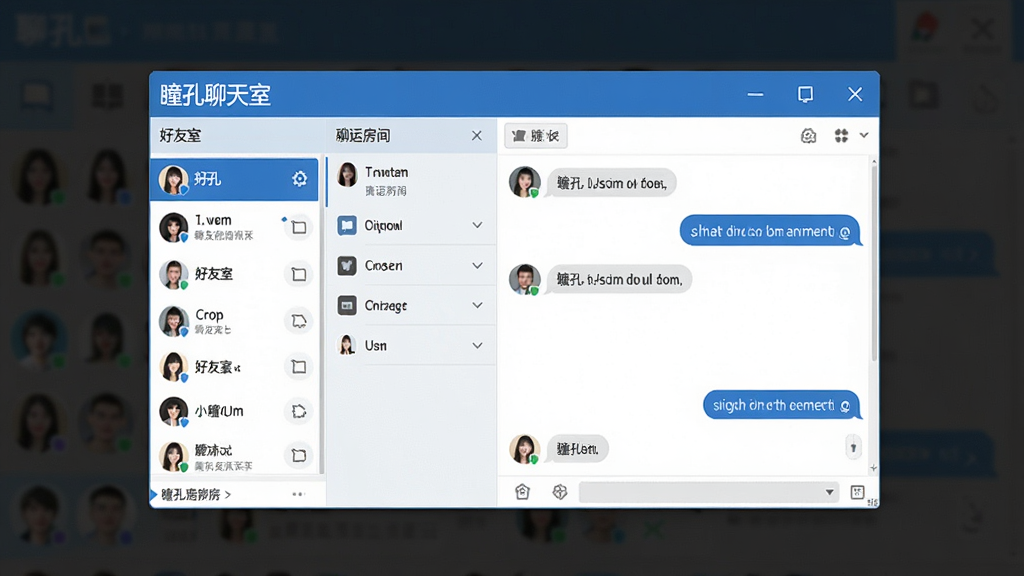Click the square icon beside 好友室 contact row
Screen dimensions: 1024x576
click(x=299, y=274)
